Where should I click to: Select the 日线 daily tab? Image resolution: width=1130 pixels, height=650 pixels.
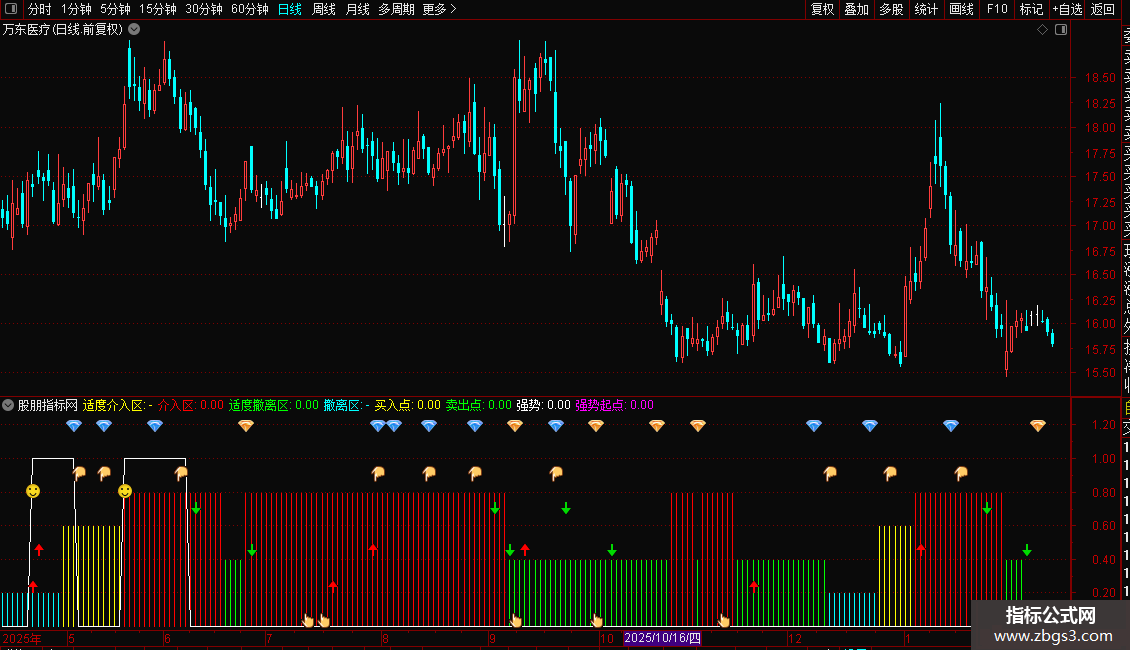[290, 9]
